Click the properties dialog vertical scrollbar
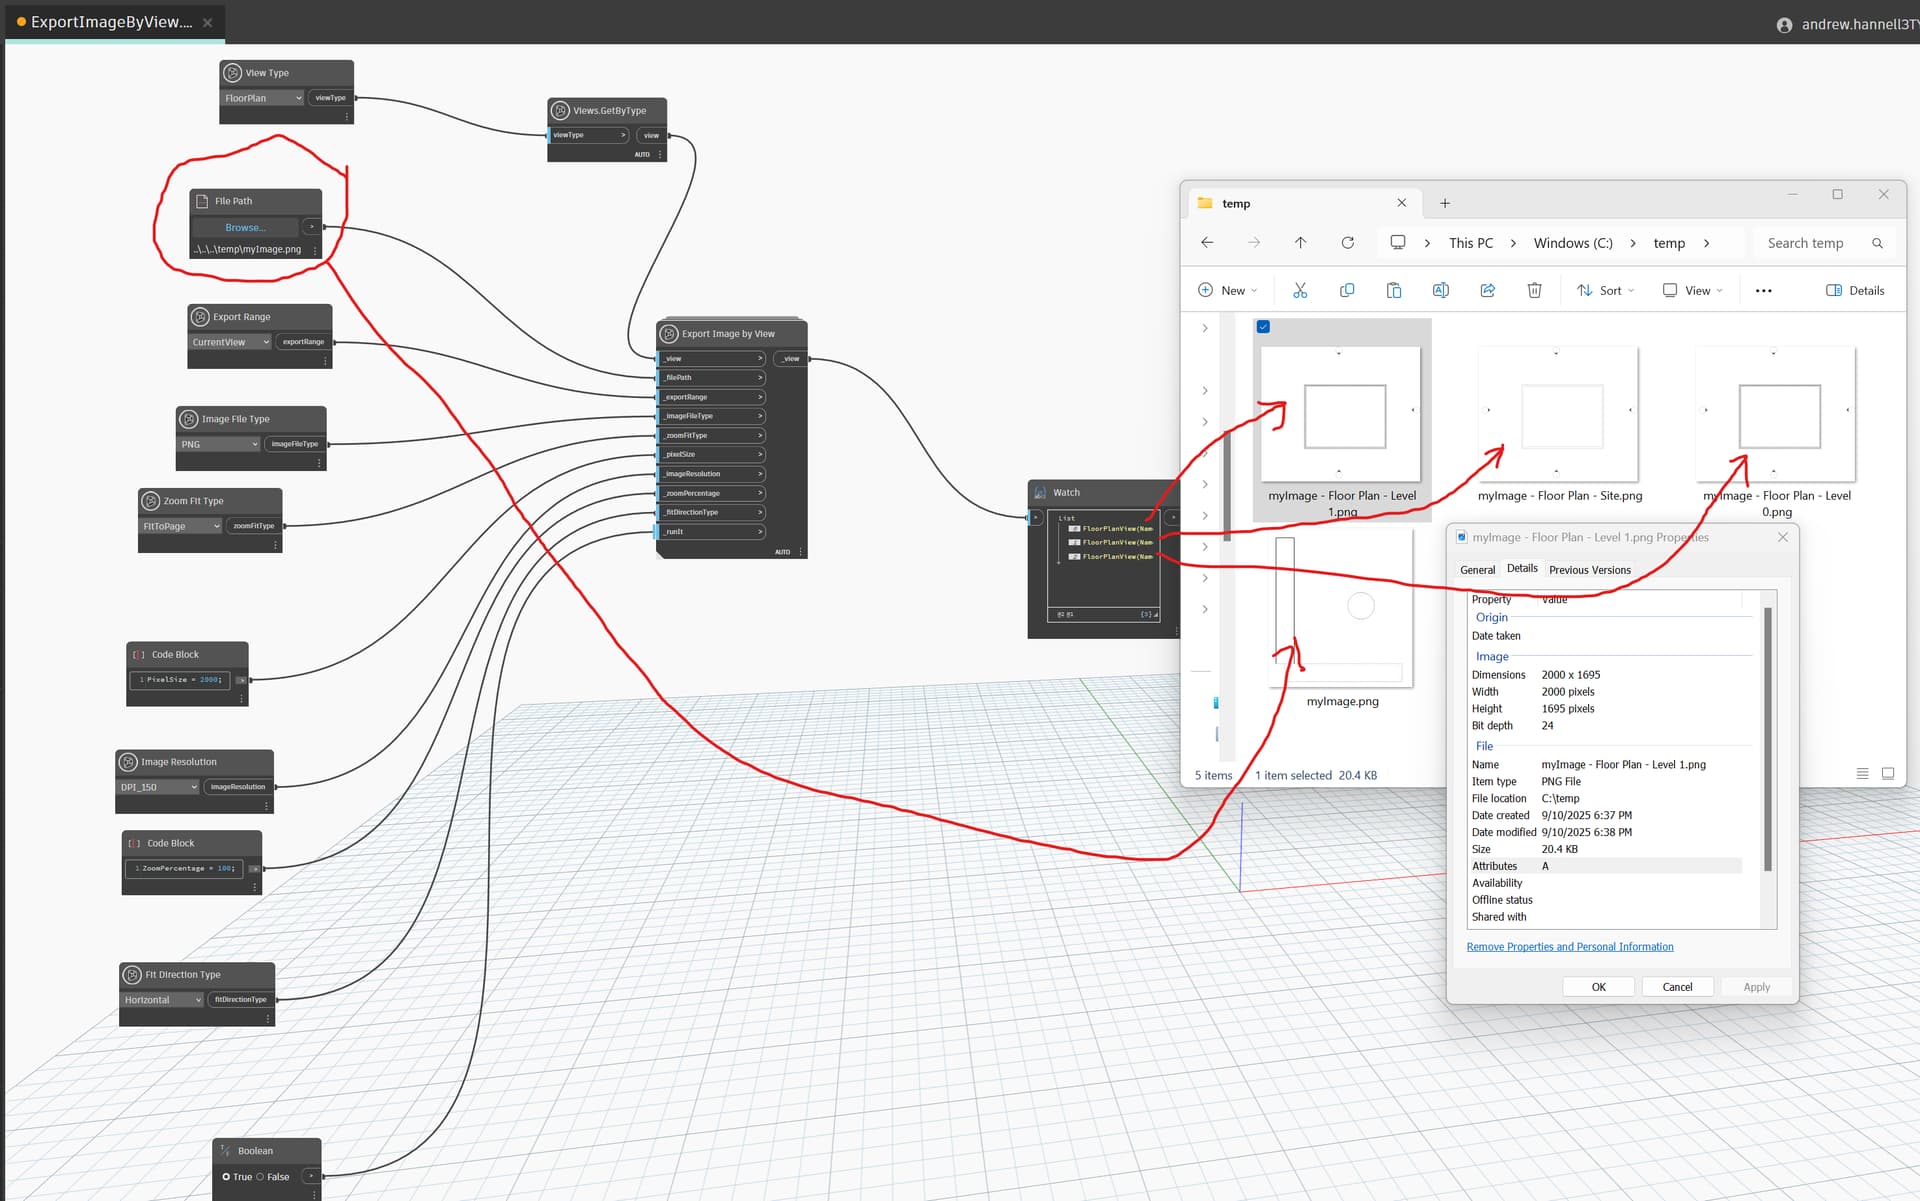 pos(1767,740)
